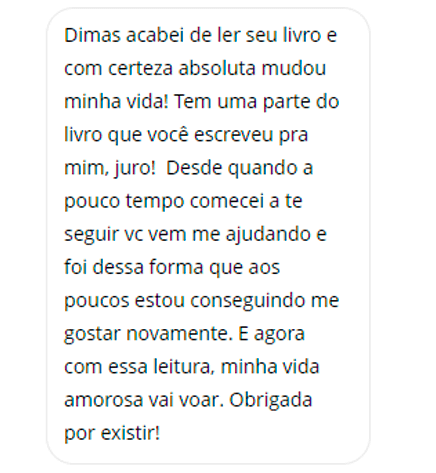Select the word "acabei" in the first line
Viewport: 436px width, 473px height.
(x=155, y=35)
